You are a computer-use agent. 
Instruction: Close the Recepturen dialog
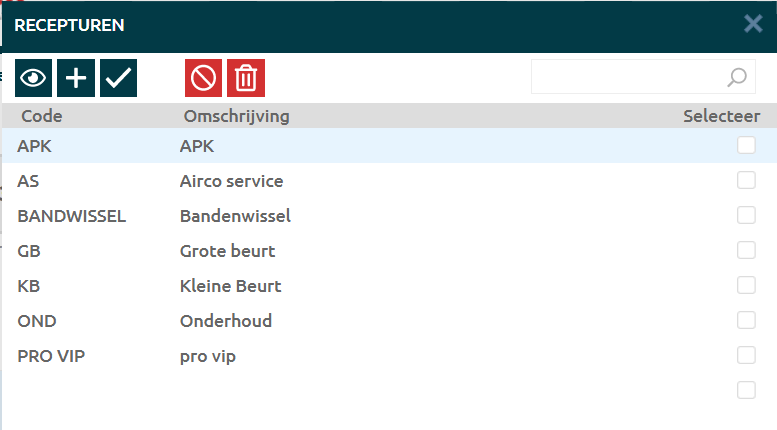pos(753,24)
